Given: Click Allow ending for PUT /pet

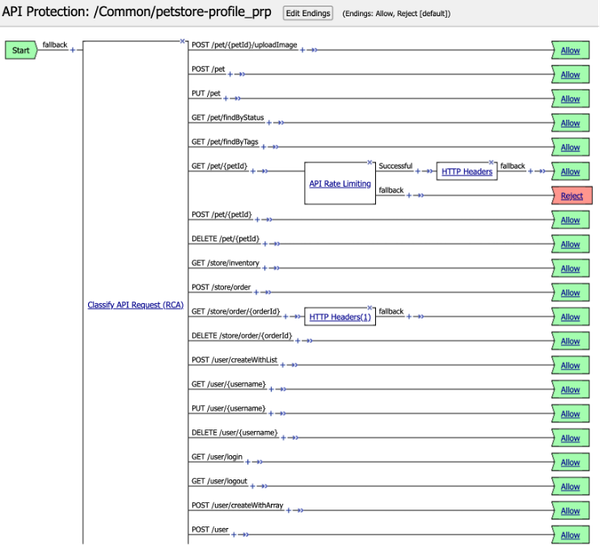Looking at the screenshot, I should (570, 99).
